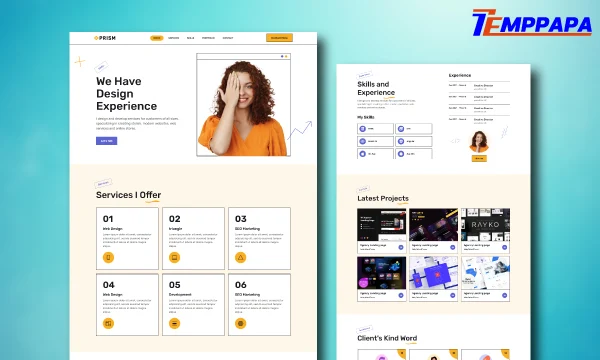Open the Services nav link in the header
Image resolution: width=600 pixels, height=360 pixels.
(174, 38)
